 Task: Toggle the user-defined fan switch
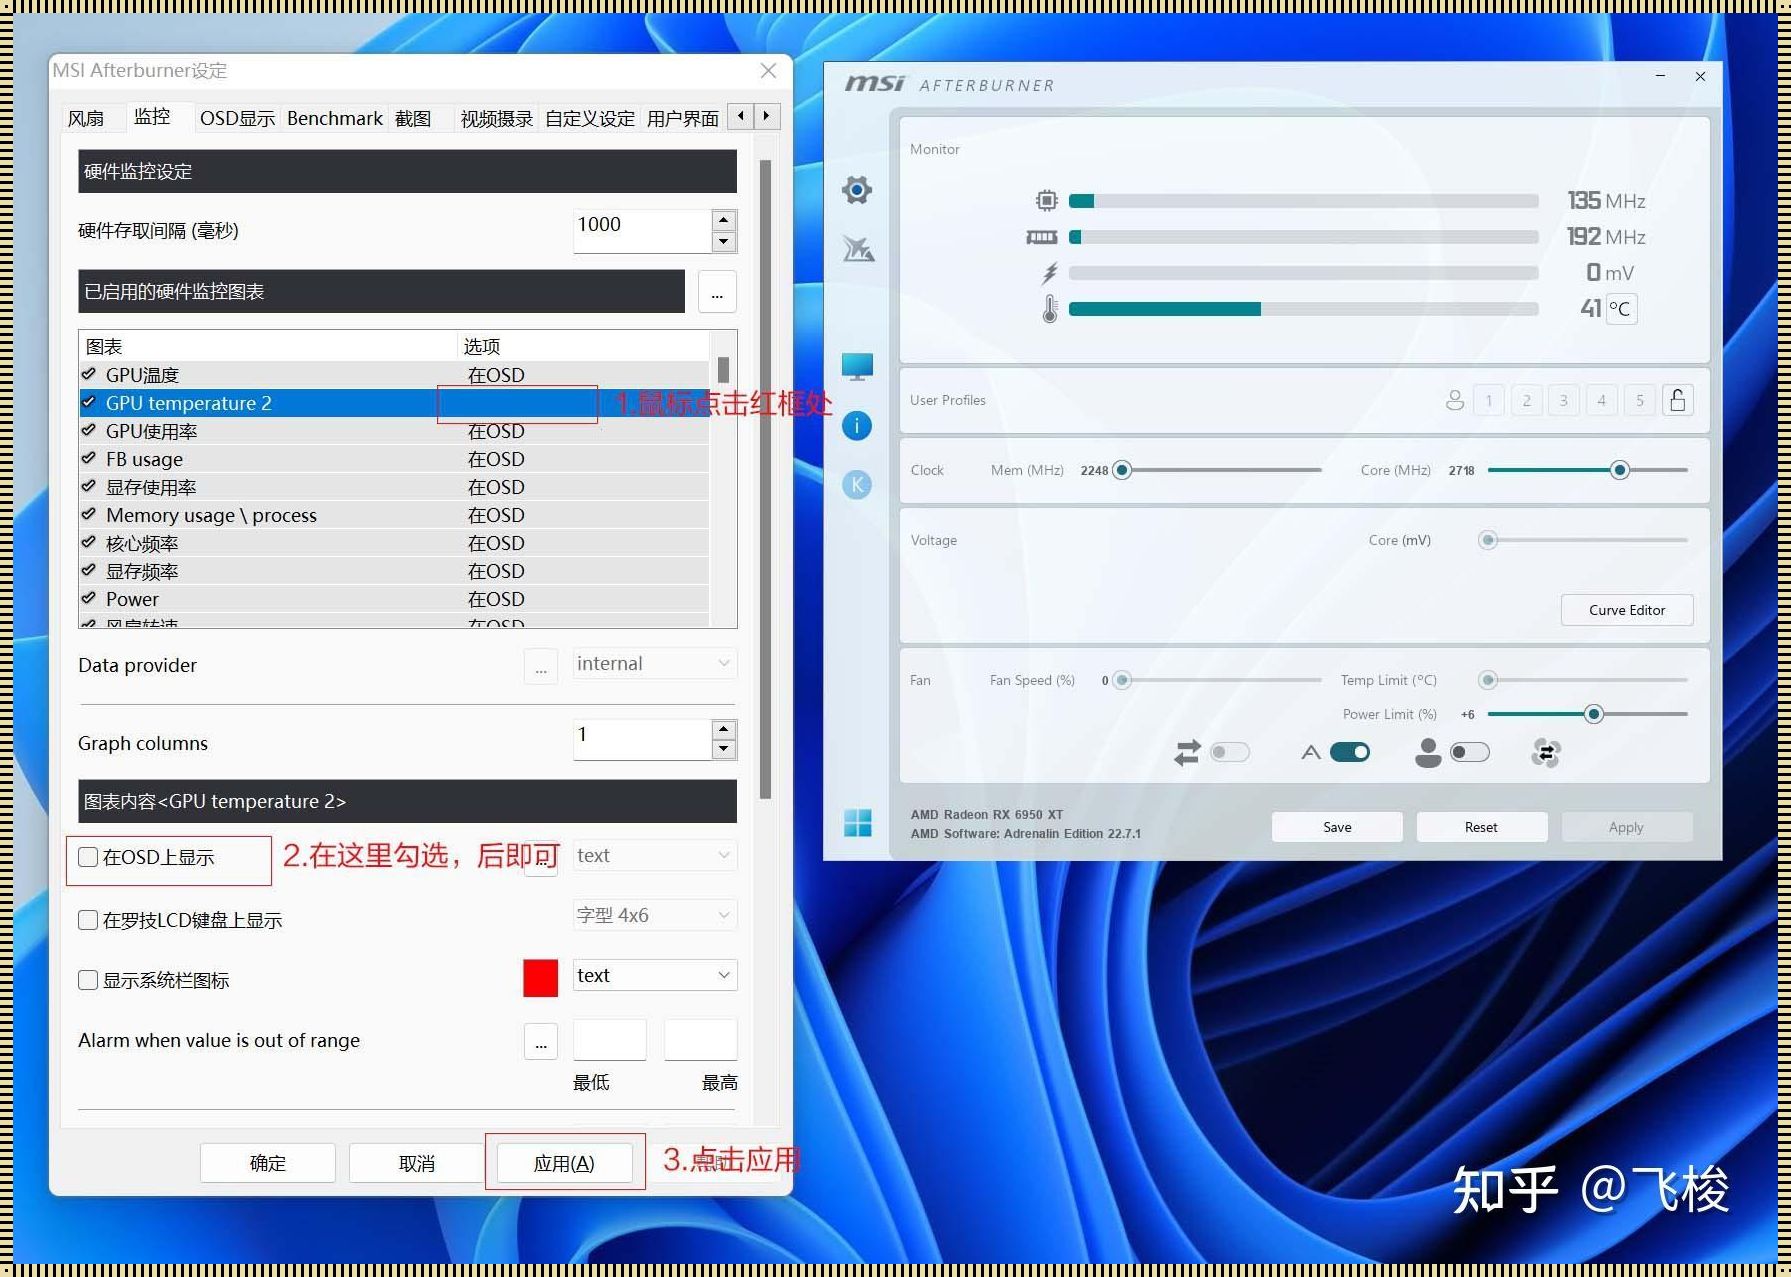click(x=1470, y=752)
